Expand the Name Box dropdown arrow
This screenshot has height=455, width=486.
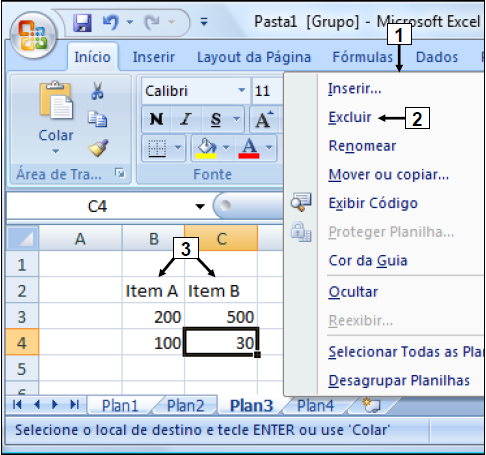tap(200, 207)
